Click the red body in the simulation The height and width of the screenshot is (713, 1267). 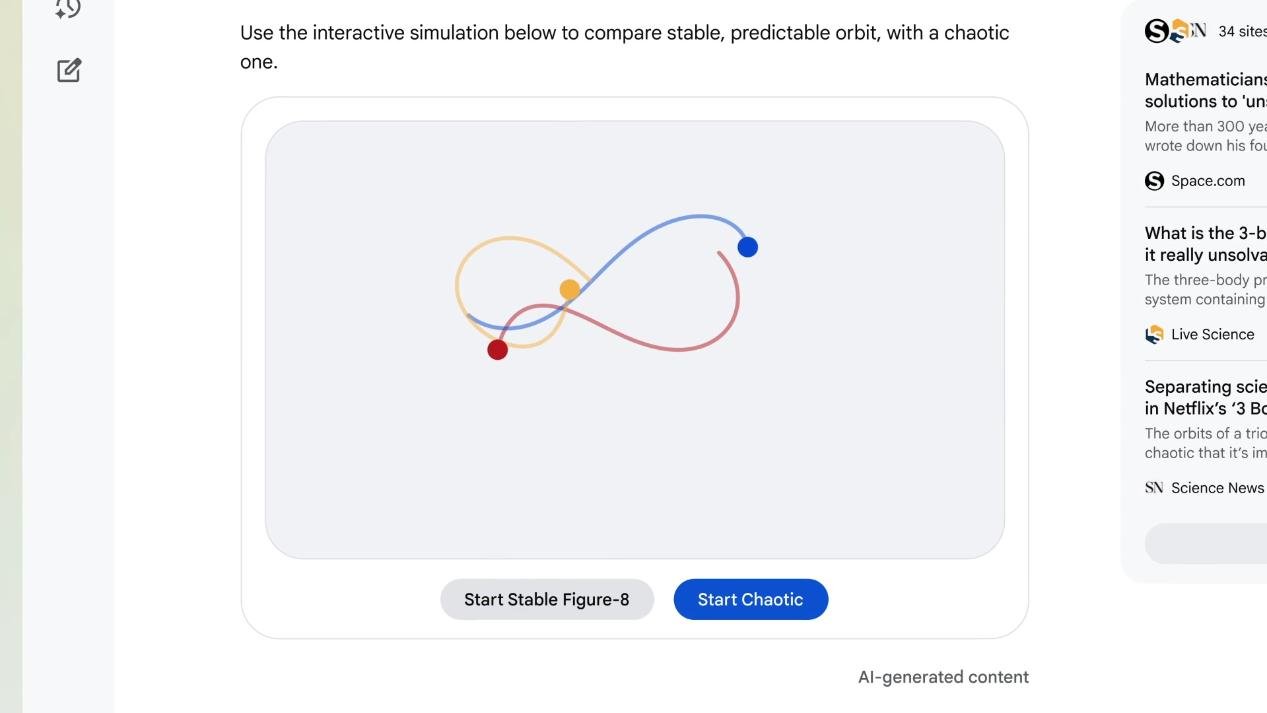pos(497,349)
